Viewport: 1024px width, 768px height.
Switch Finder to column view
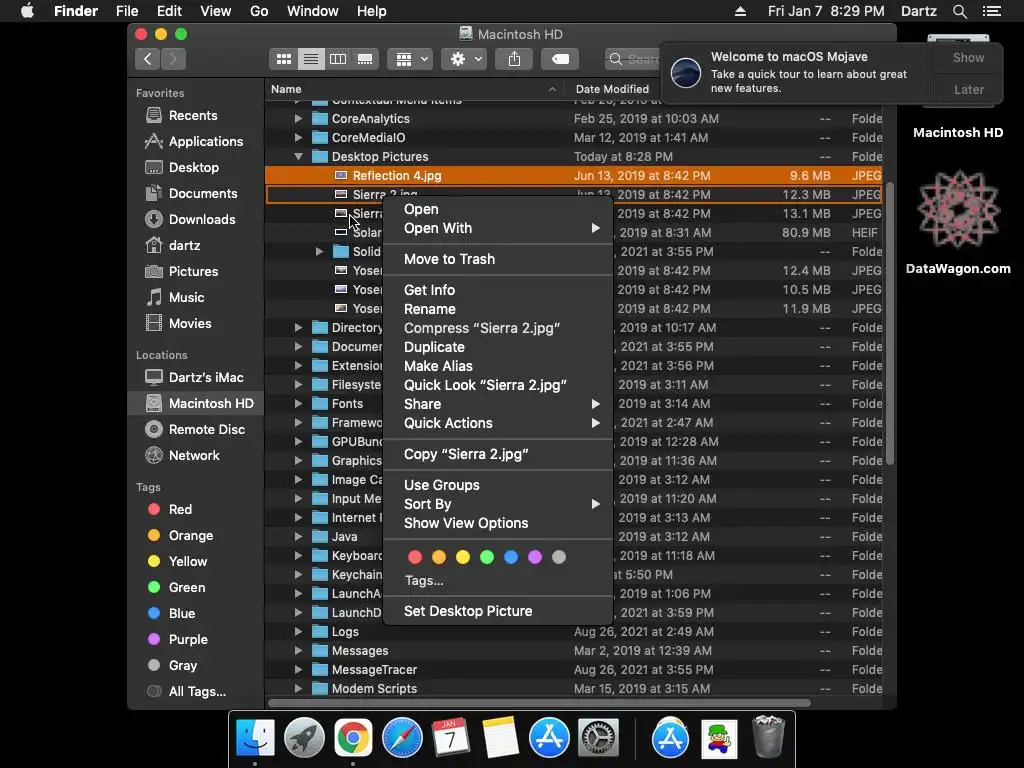click(x=338, y=59)
